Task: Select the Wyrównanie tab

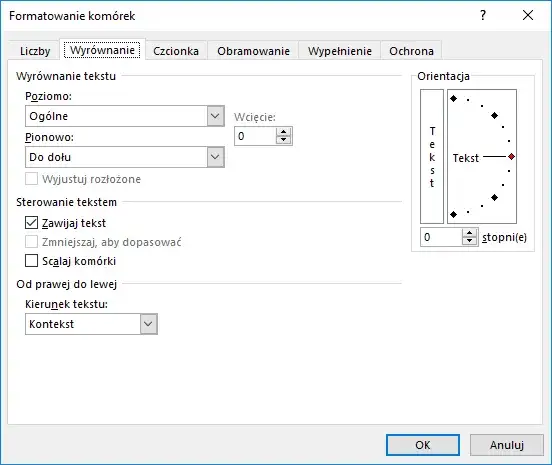Action: pyautogui.click(x=102, y=50)
